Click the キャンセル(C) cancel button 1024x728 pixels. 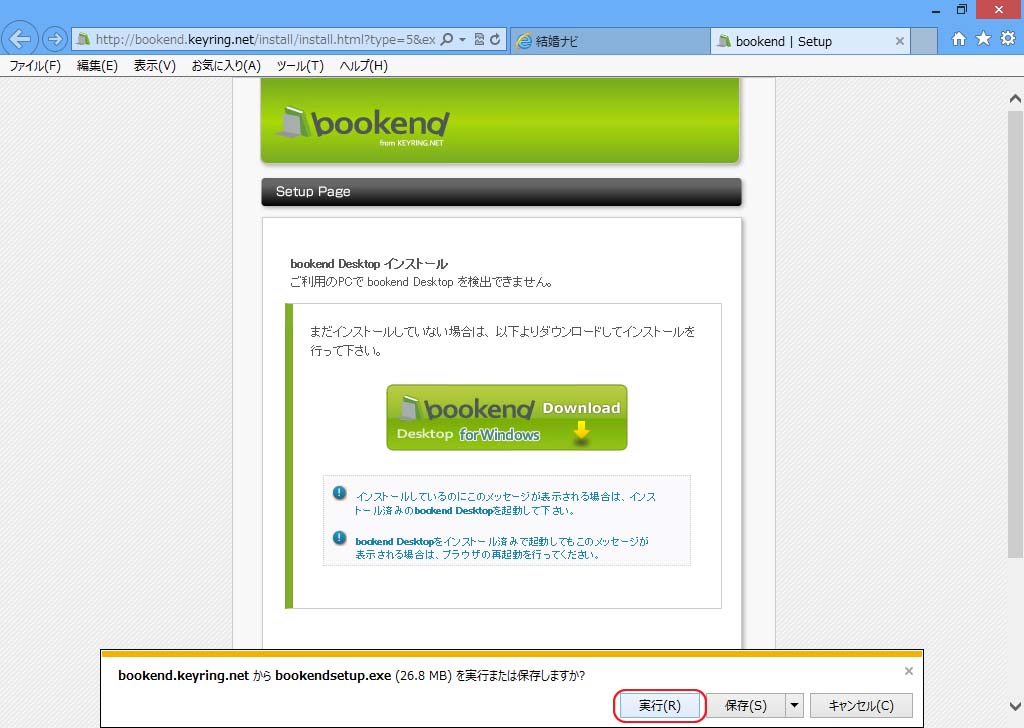(860, 705)
